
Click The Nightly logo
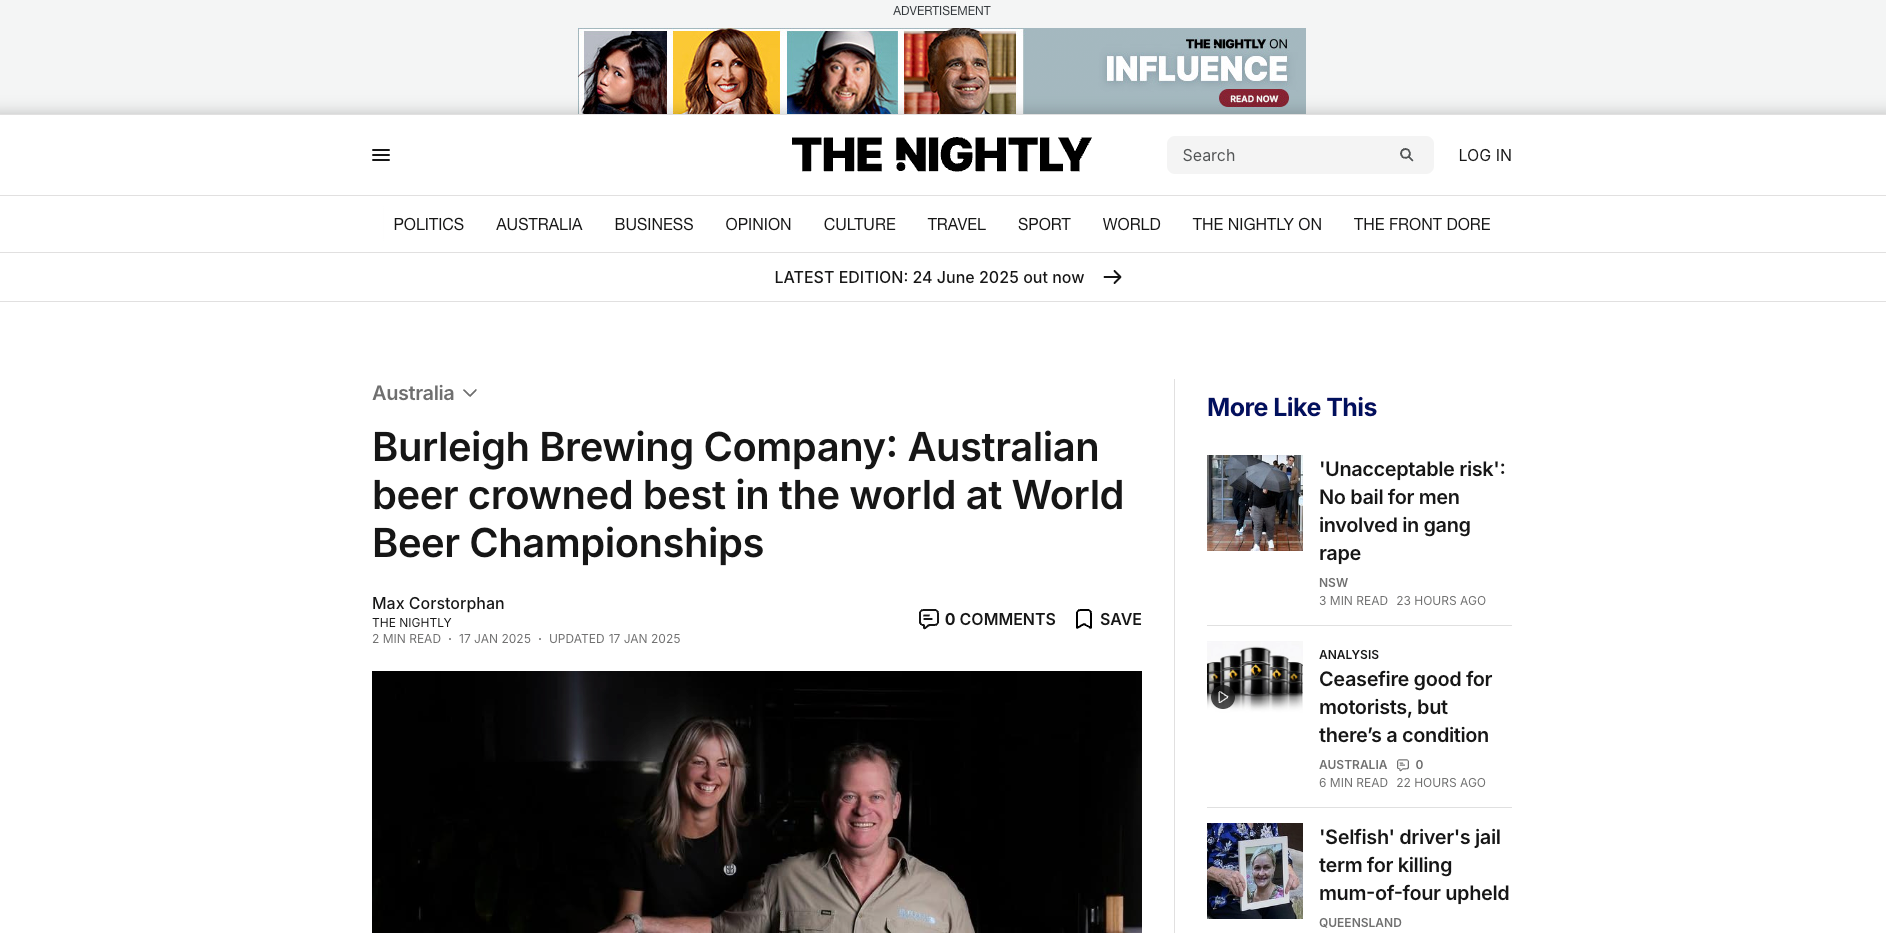click(x=941, y=155)
